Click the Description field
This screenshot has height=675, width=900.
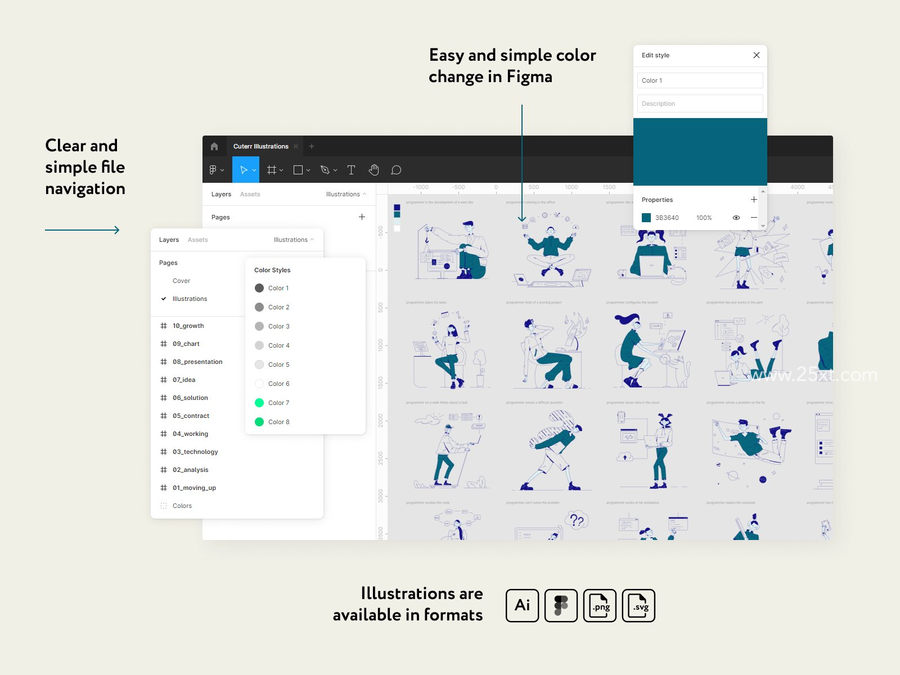(x=700, y=104)
